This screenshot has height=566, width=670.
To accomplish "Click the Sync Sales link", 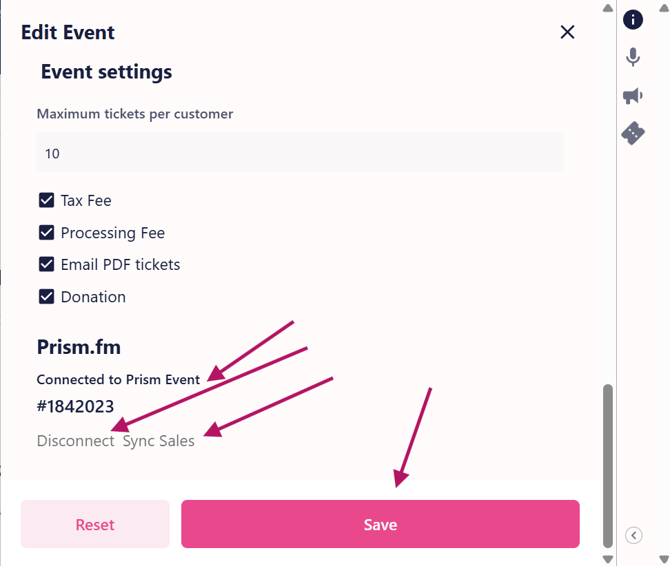I will [159, 440].
